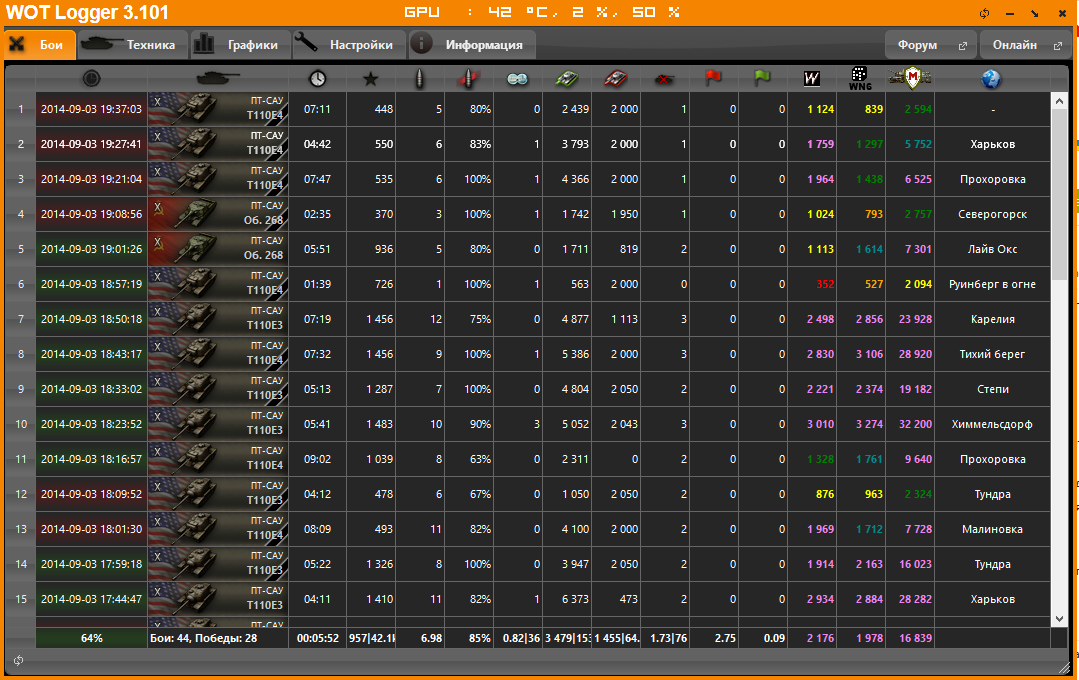Image resolution: width=1079 pixels, height=680 pixels.
Task: Sort by the red tank damage icon
Action: pyautogui.click(x=616, y=79)
